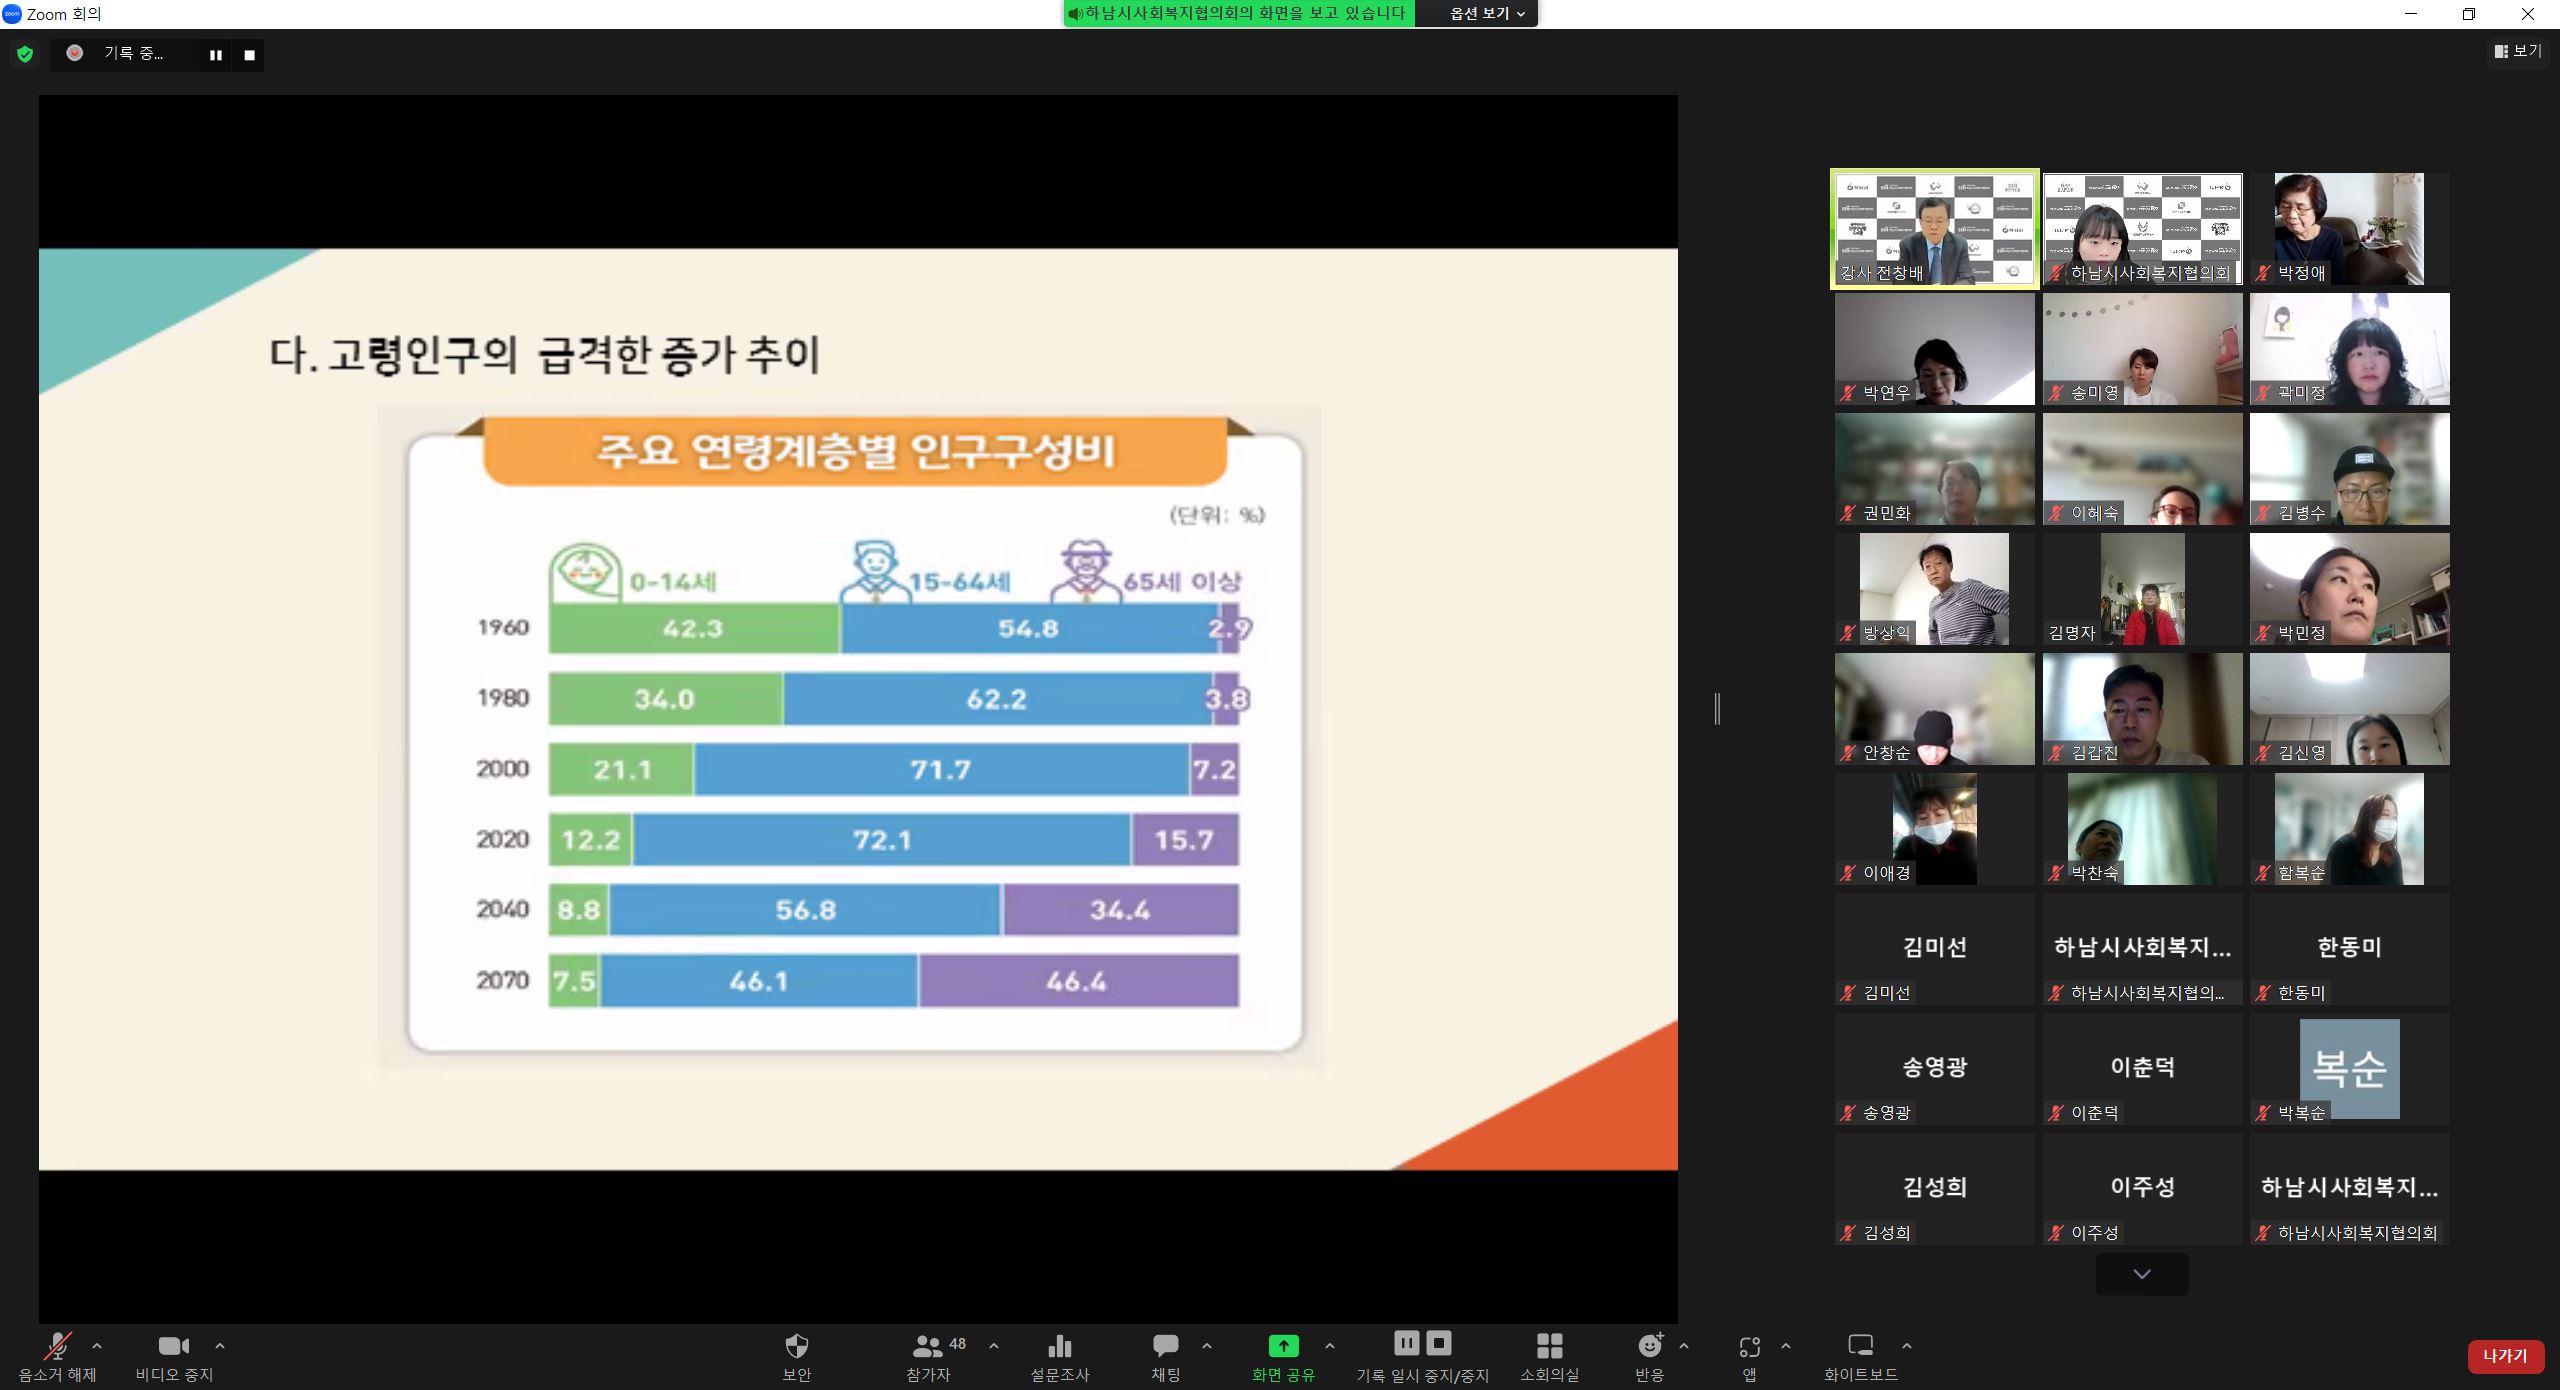Open the Apps (앱) icon
The image size is (2560, 1390).
pyautogui.click(x=1749, y=1346)
